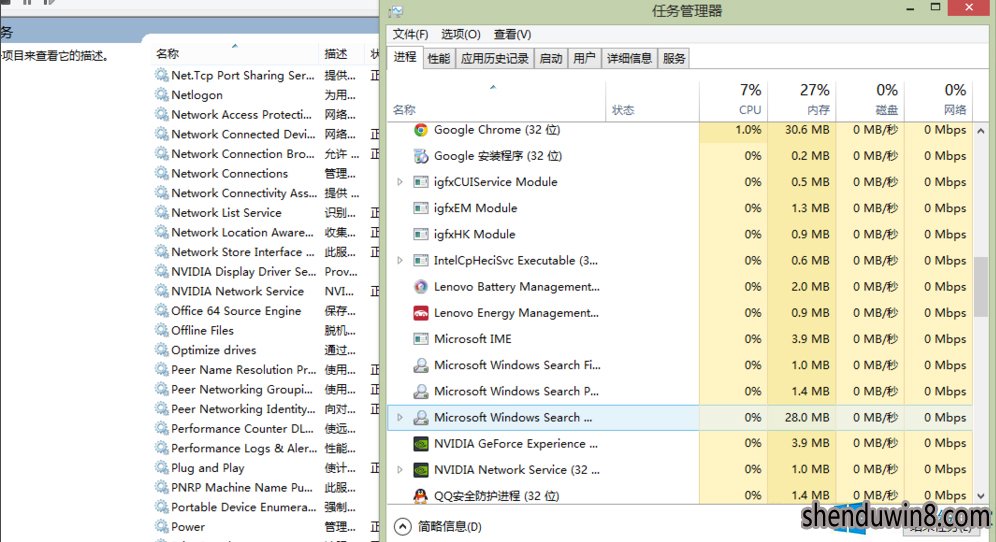Collapse to fewer details with 简略信息 arrow
This screenshot has height=542, width=996.
[x=403, y=527]
